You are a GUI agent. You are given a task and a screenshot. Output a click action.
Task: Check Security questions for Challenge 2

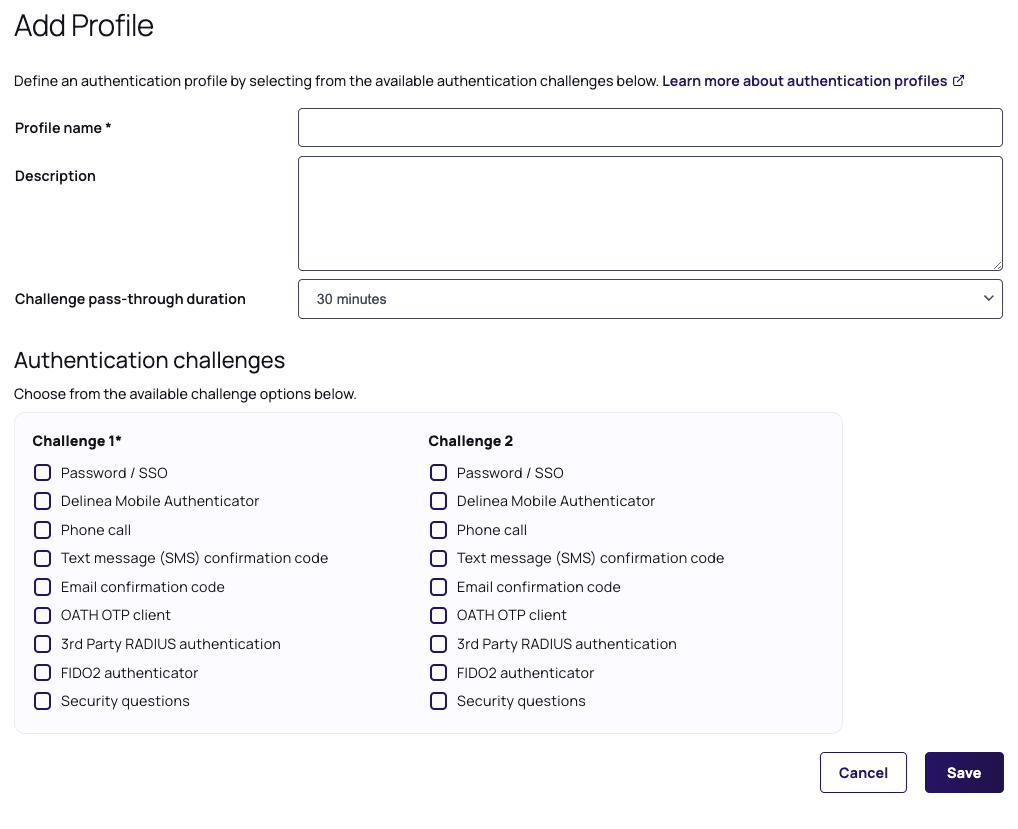[x=438, y=701]
